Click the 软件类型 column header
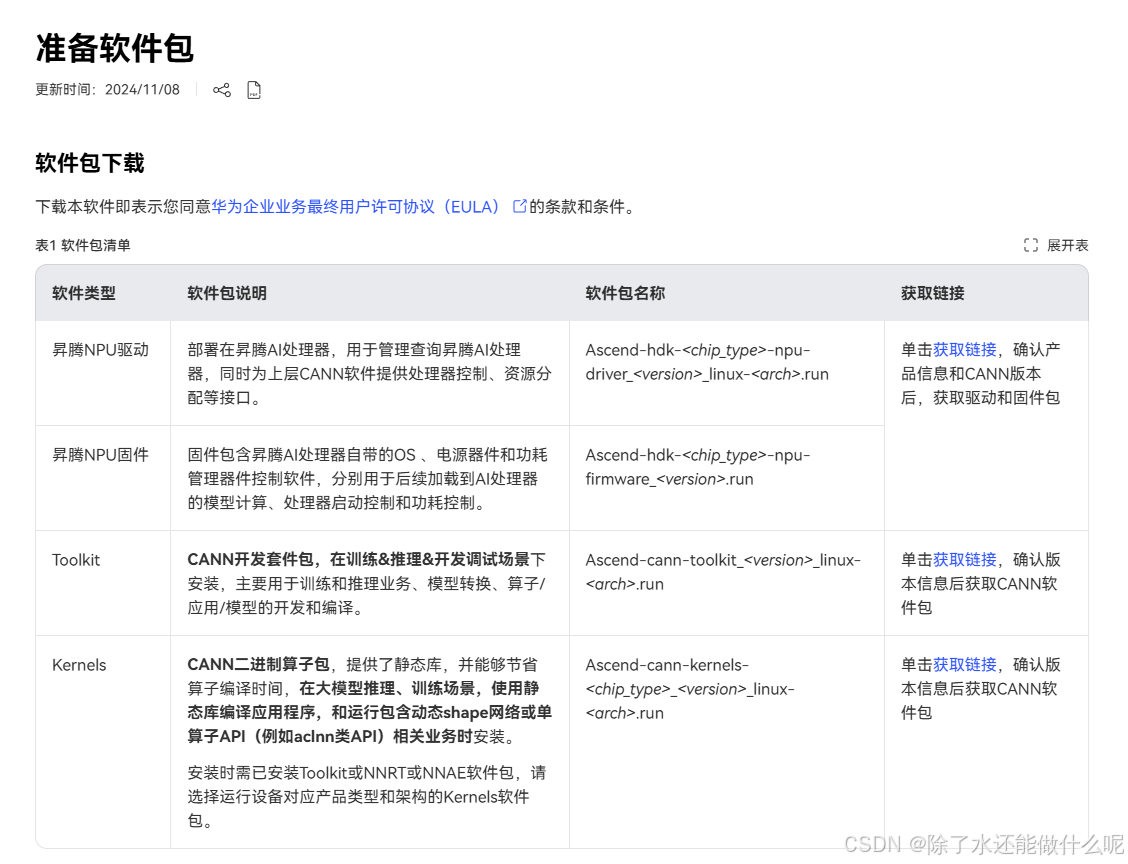This screenshot has width=1128, height=864. [83, 293]
